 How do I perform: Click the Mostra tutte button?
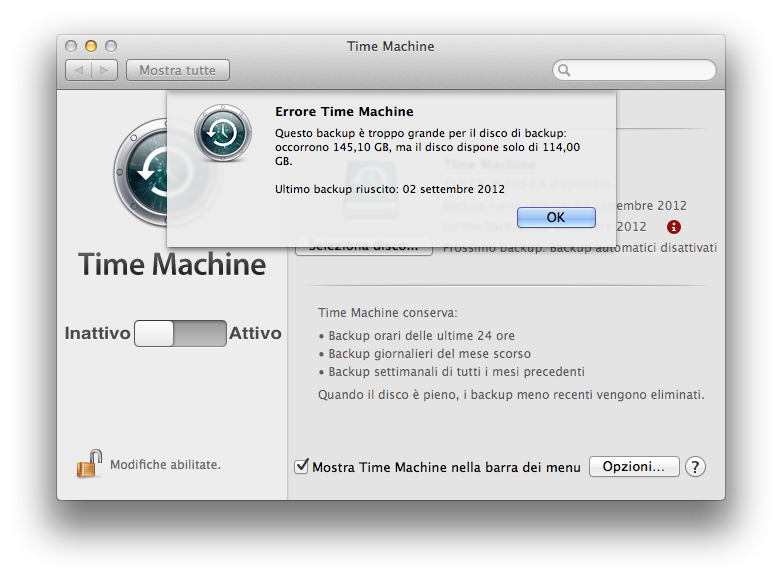[177, 70]
